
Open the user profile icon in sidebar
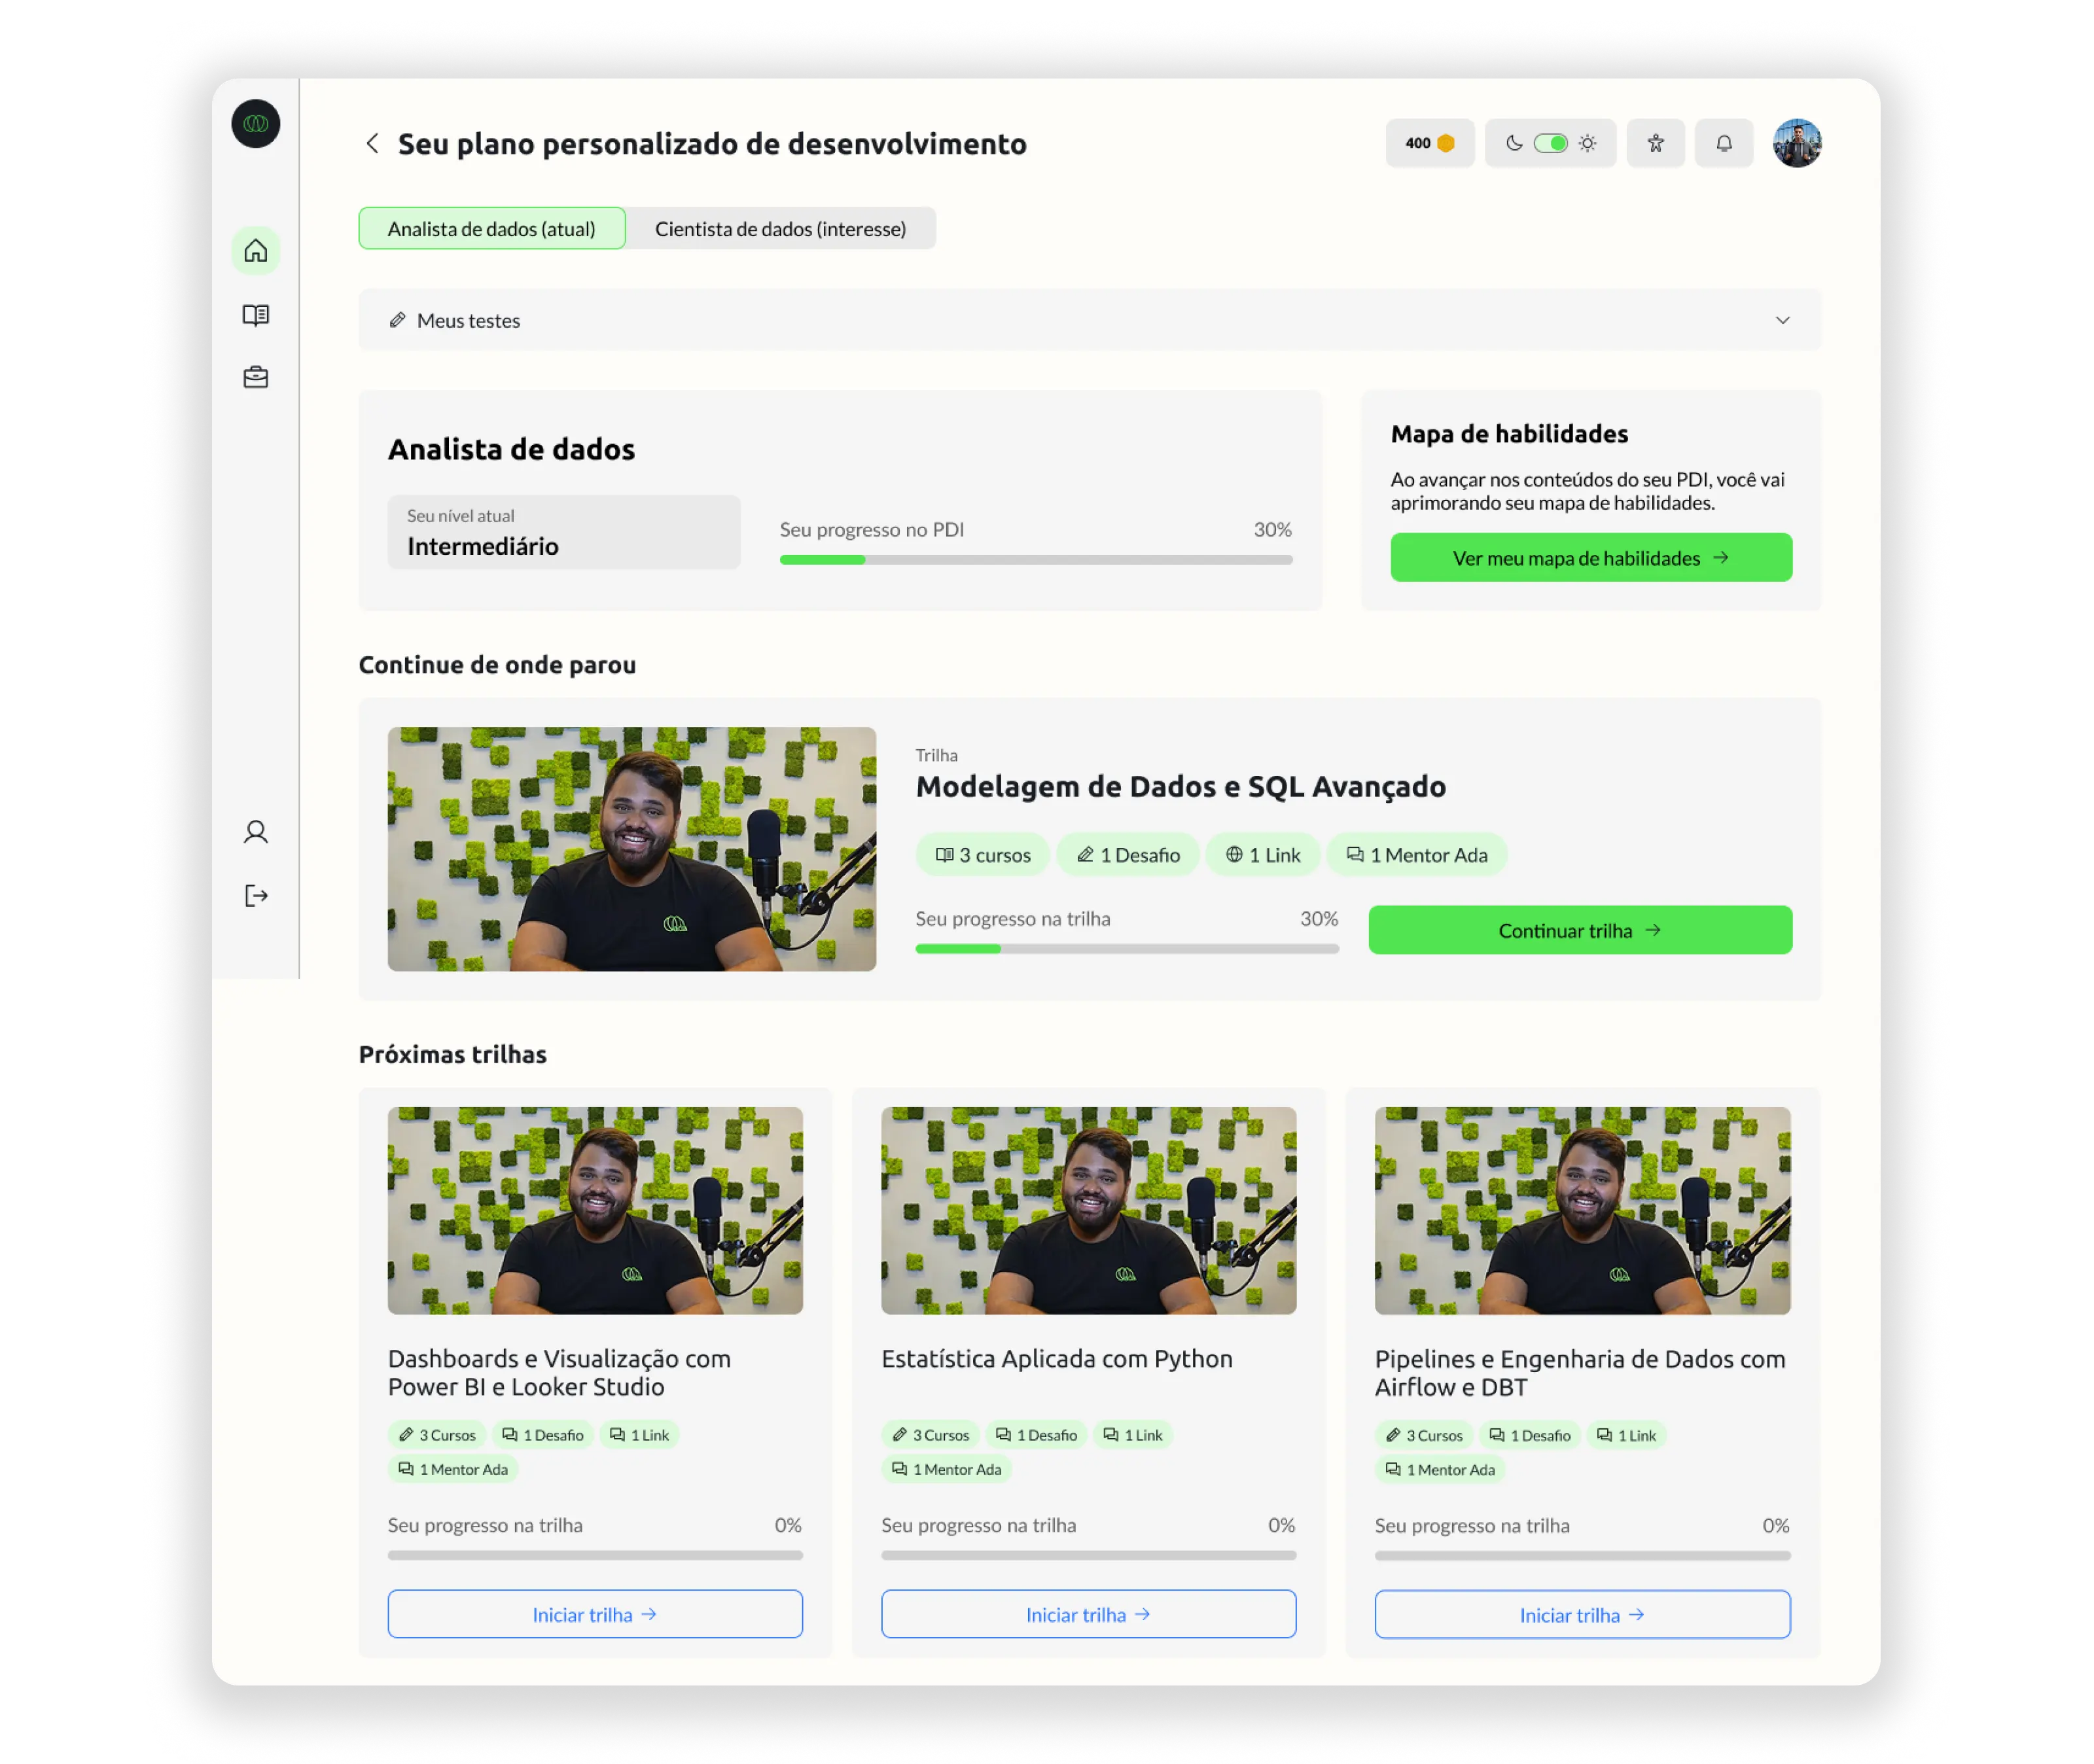pos(256,832)
